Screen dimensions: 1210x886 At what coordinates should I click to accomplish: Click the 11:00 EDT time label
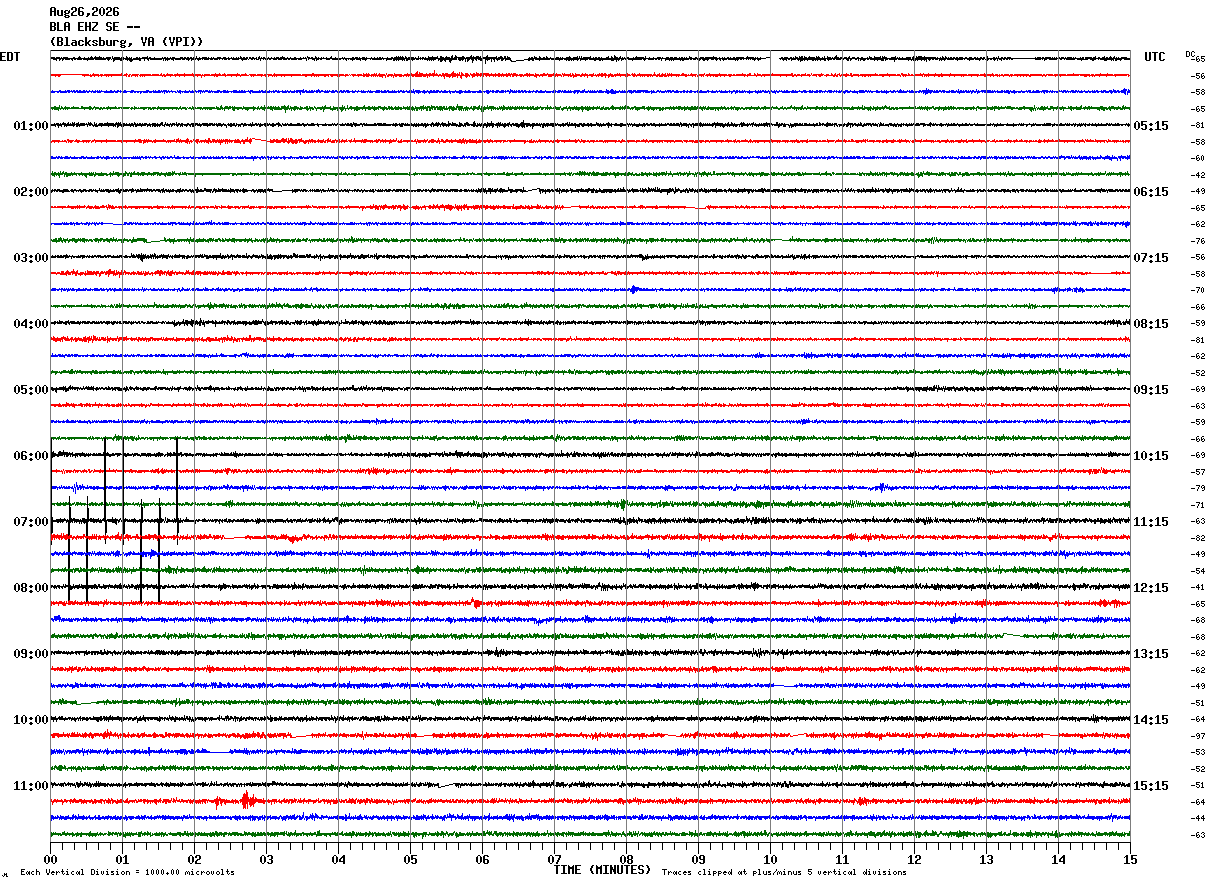[x=31, y=786]
